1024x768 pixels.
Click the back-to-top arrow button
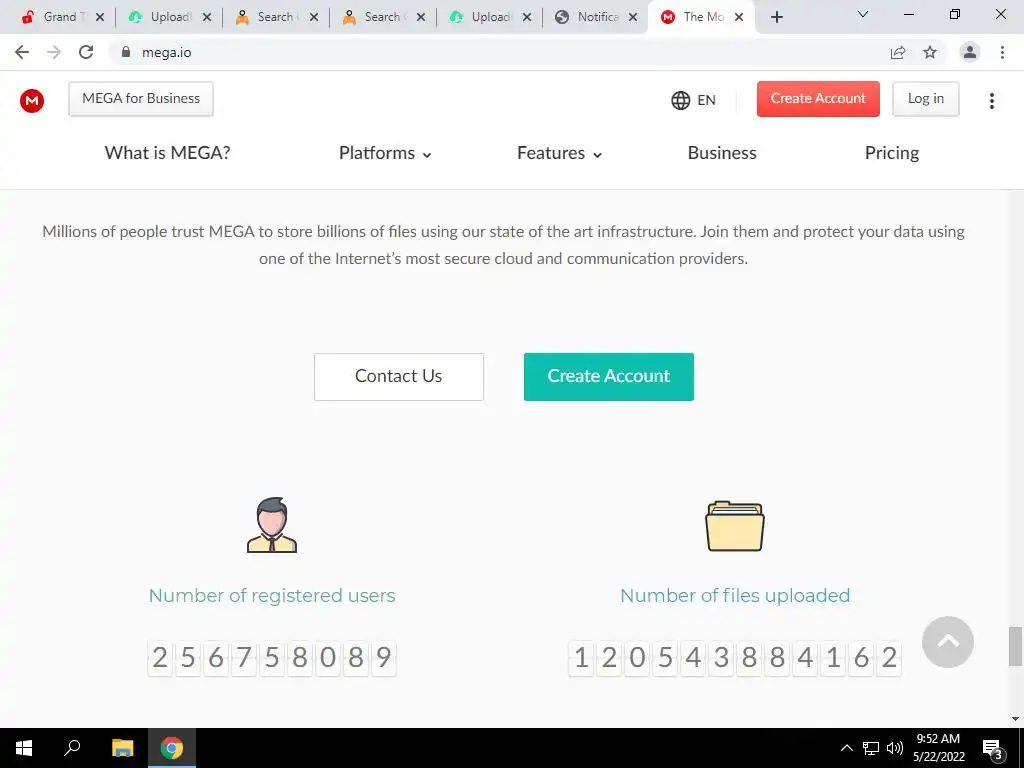point(948,641)
